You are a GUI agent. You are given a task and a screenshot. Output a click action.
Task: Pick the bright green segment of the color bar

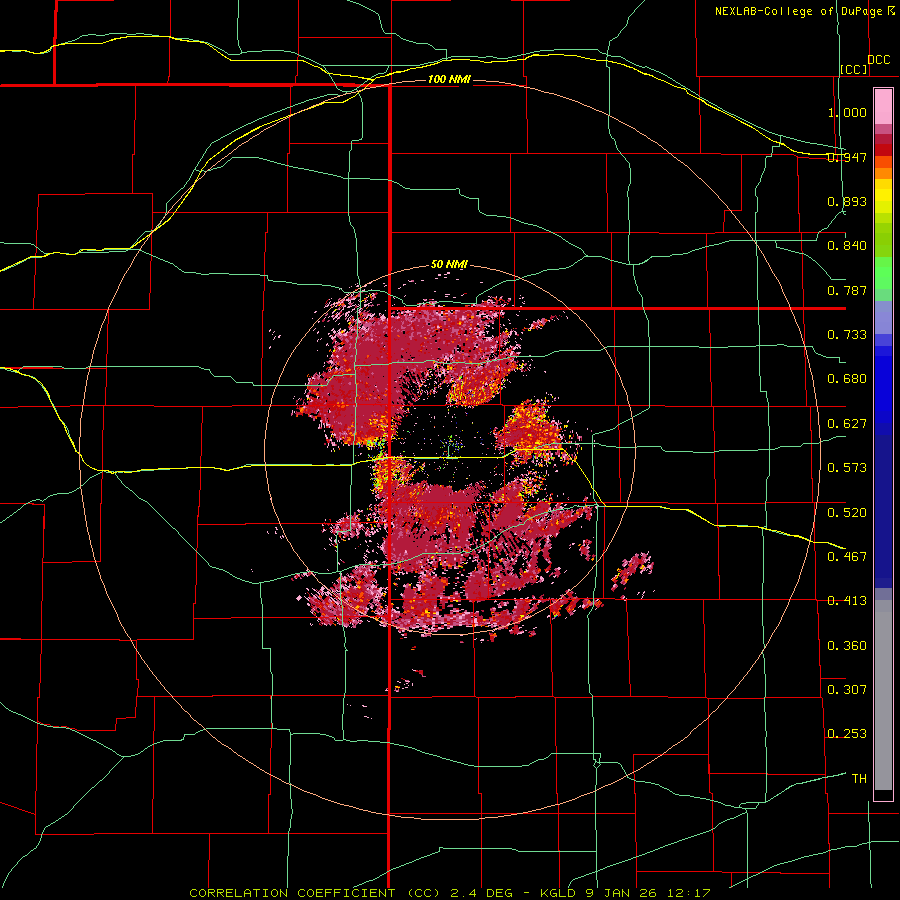click(x=883, y=273)
